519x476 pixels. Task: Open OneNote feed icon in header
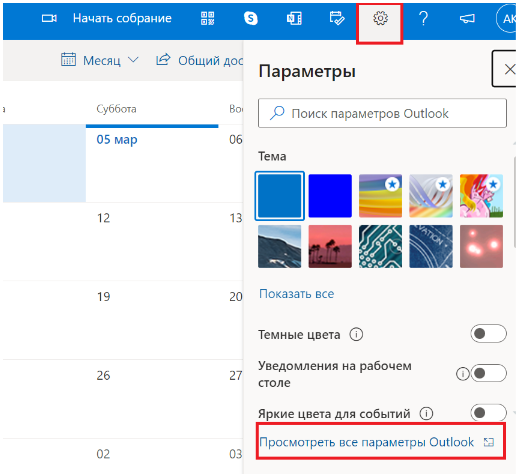tap(294, 18)
